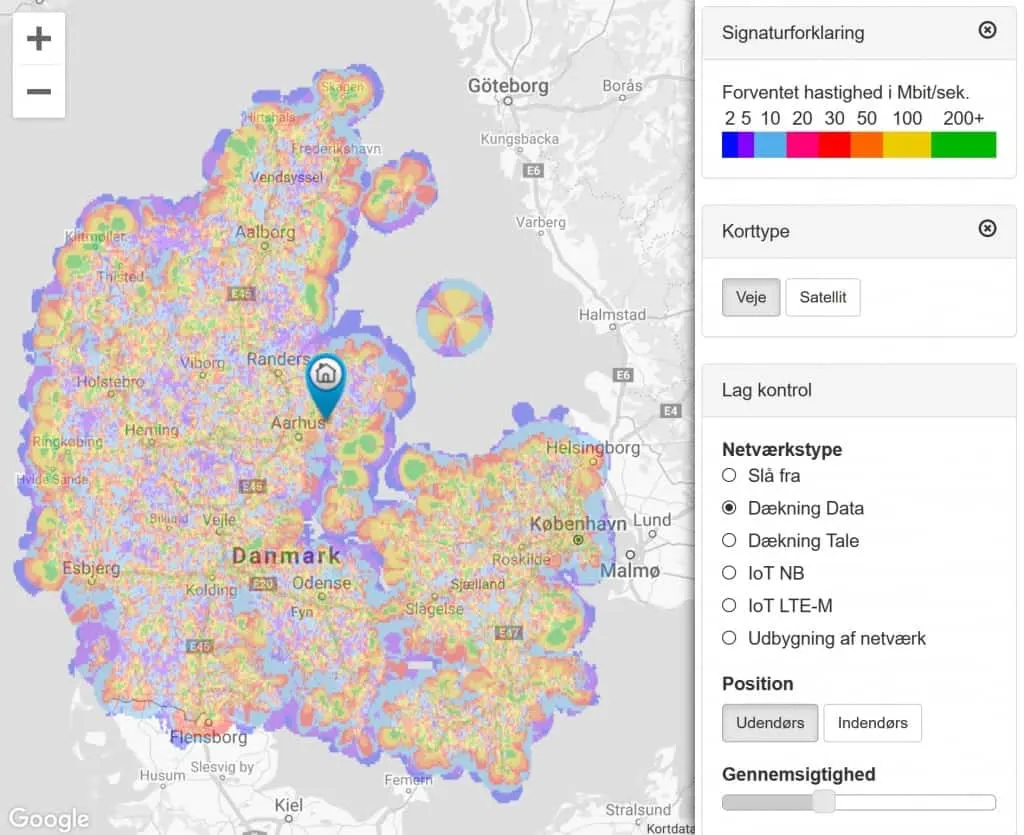Select the Dækning Data radio button
1024x835 pixels.
pos(729,508)
